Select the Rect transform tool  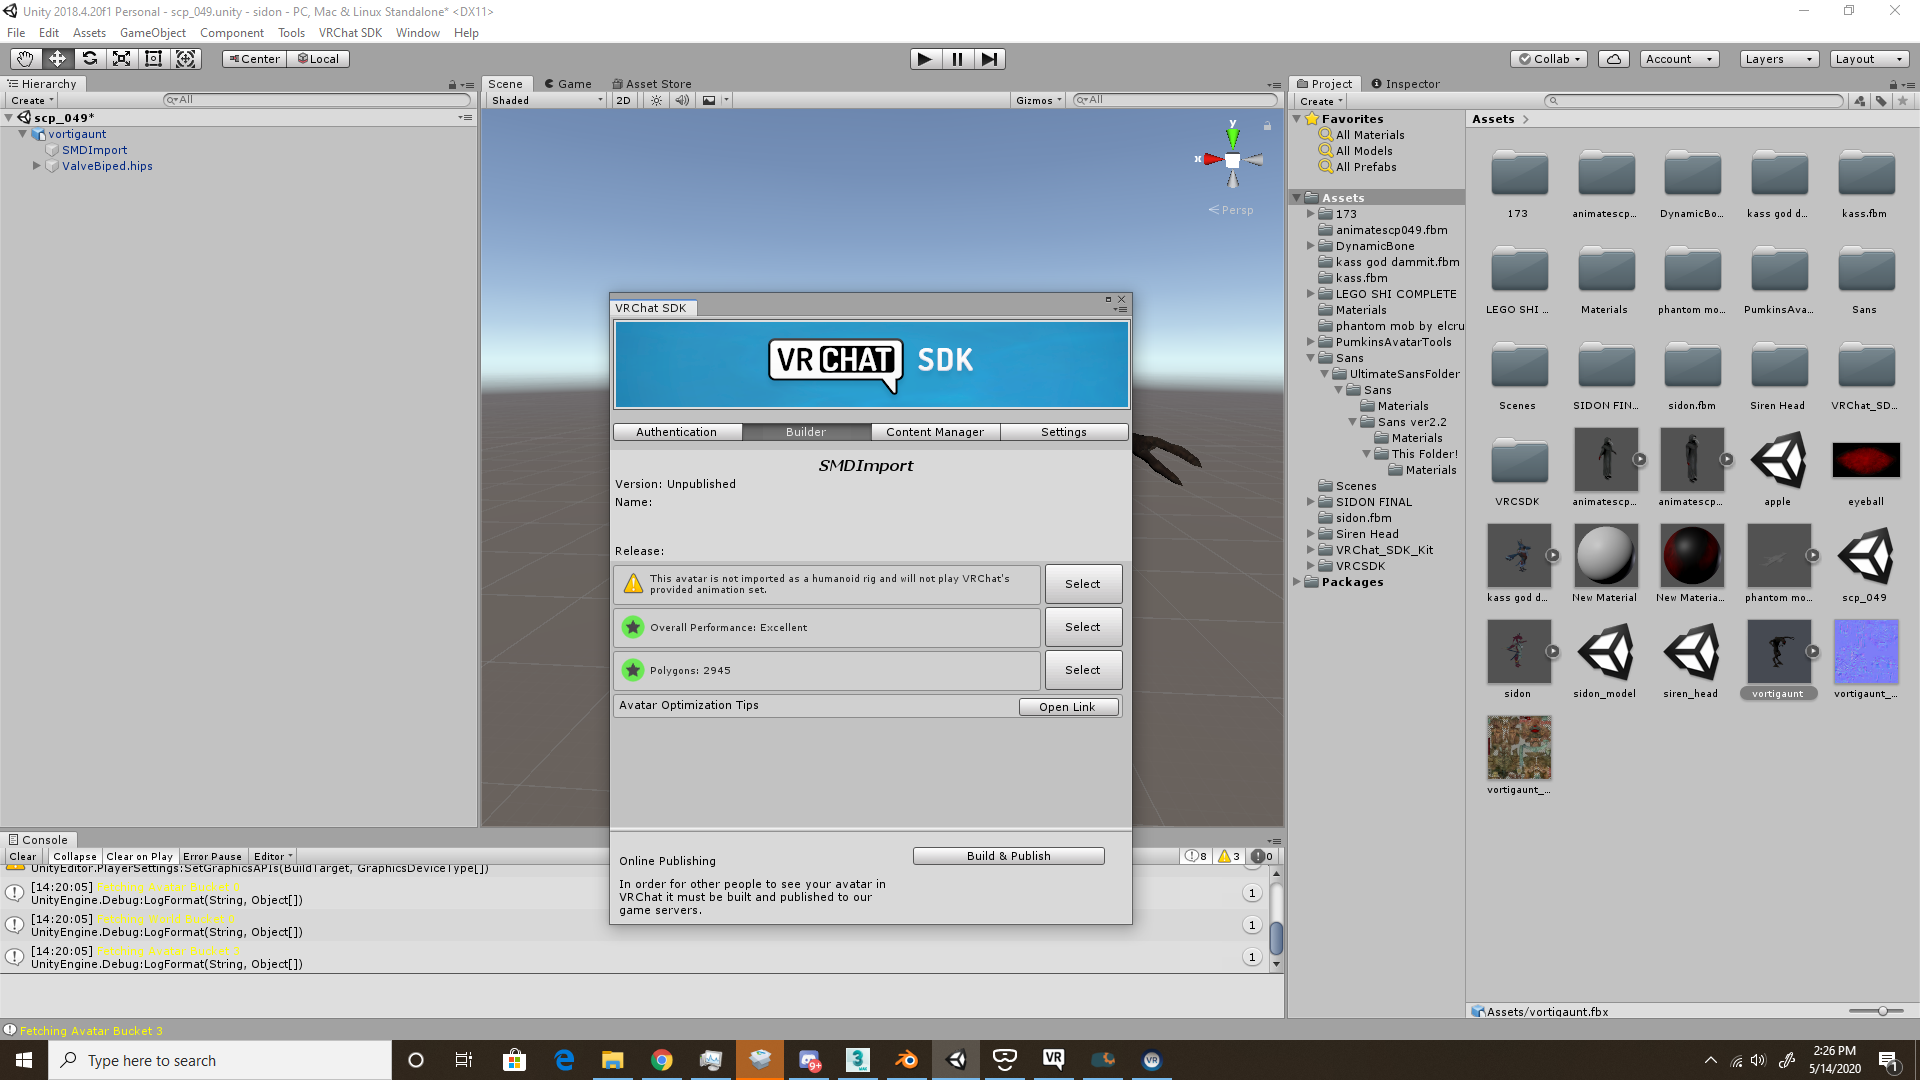tap(153, 59)
